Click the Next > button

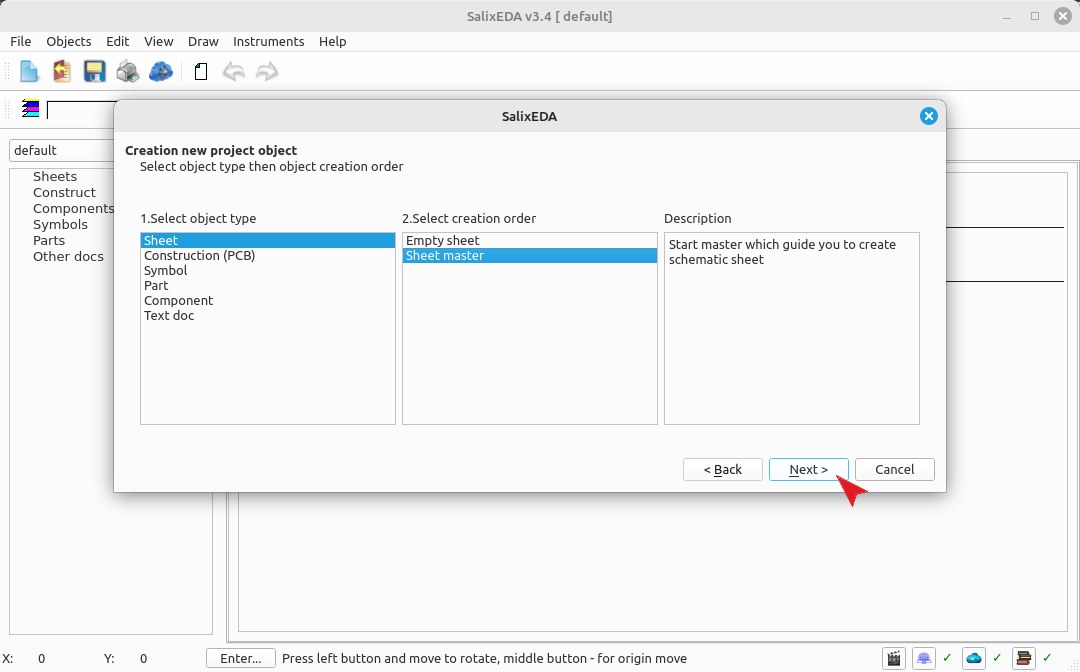coord(809,470)
